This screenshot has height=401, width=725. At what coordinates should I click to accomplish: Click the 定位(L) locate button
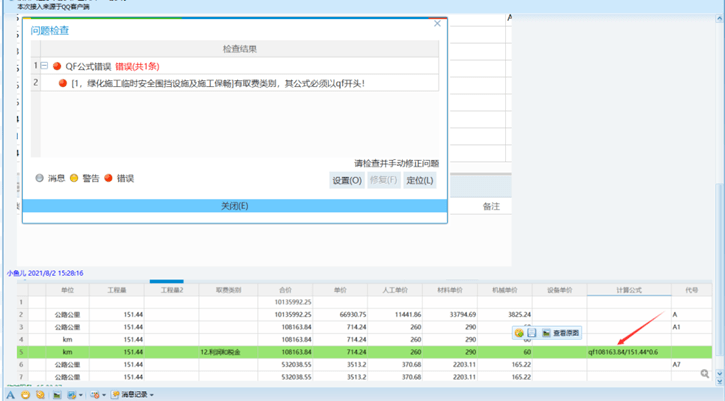coord(419,180)
